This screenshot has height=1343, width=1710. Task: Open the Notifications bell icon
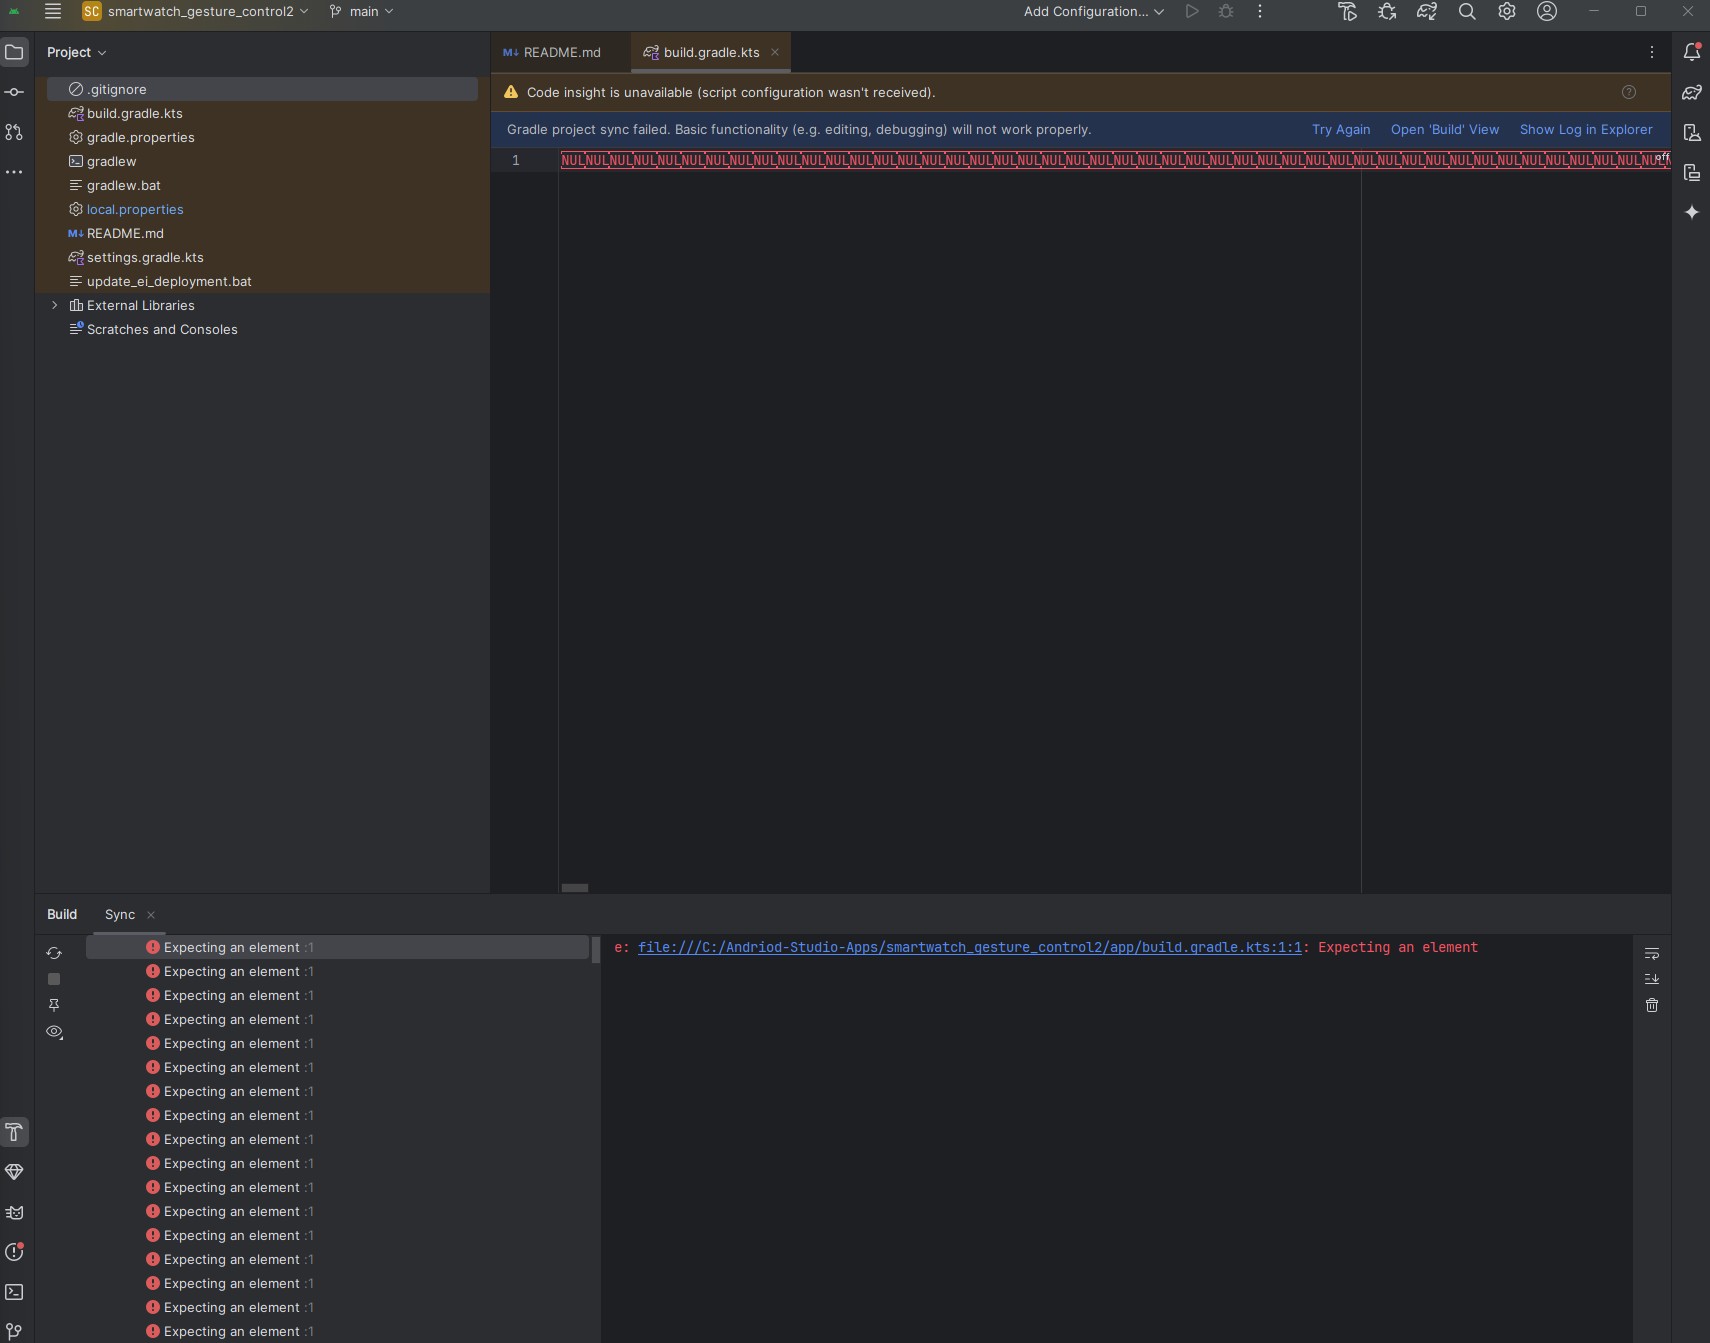[1692, 52]
